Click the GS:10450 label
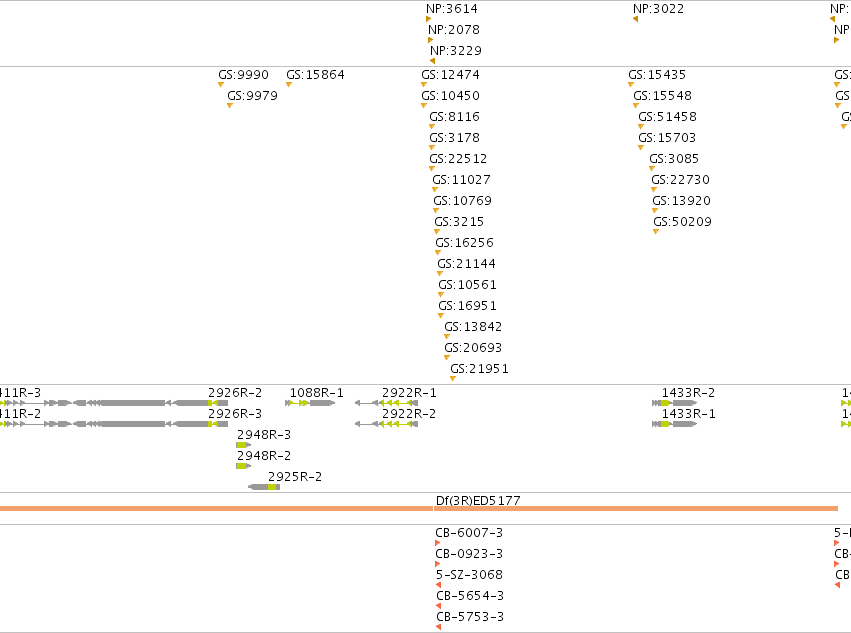This screenshot has height=633, width=851. (450, 96)
